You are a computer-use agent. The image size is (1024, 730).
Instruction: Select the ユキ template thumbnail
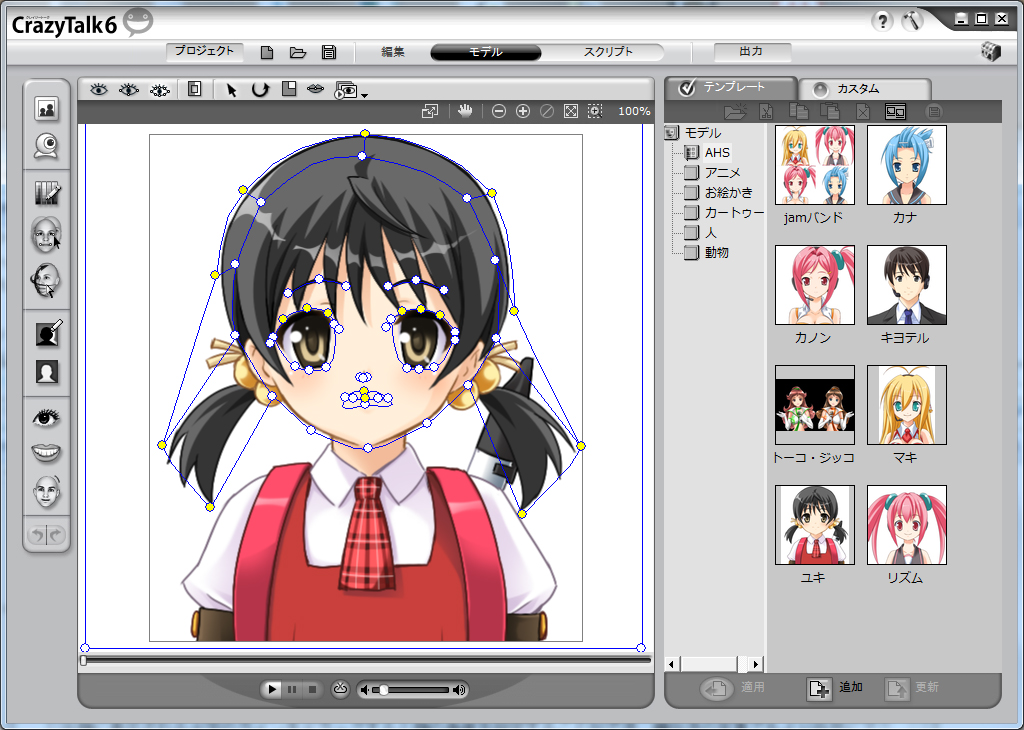(814, 525)
